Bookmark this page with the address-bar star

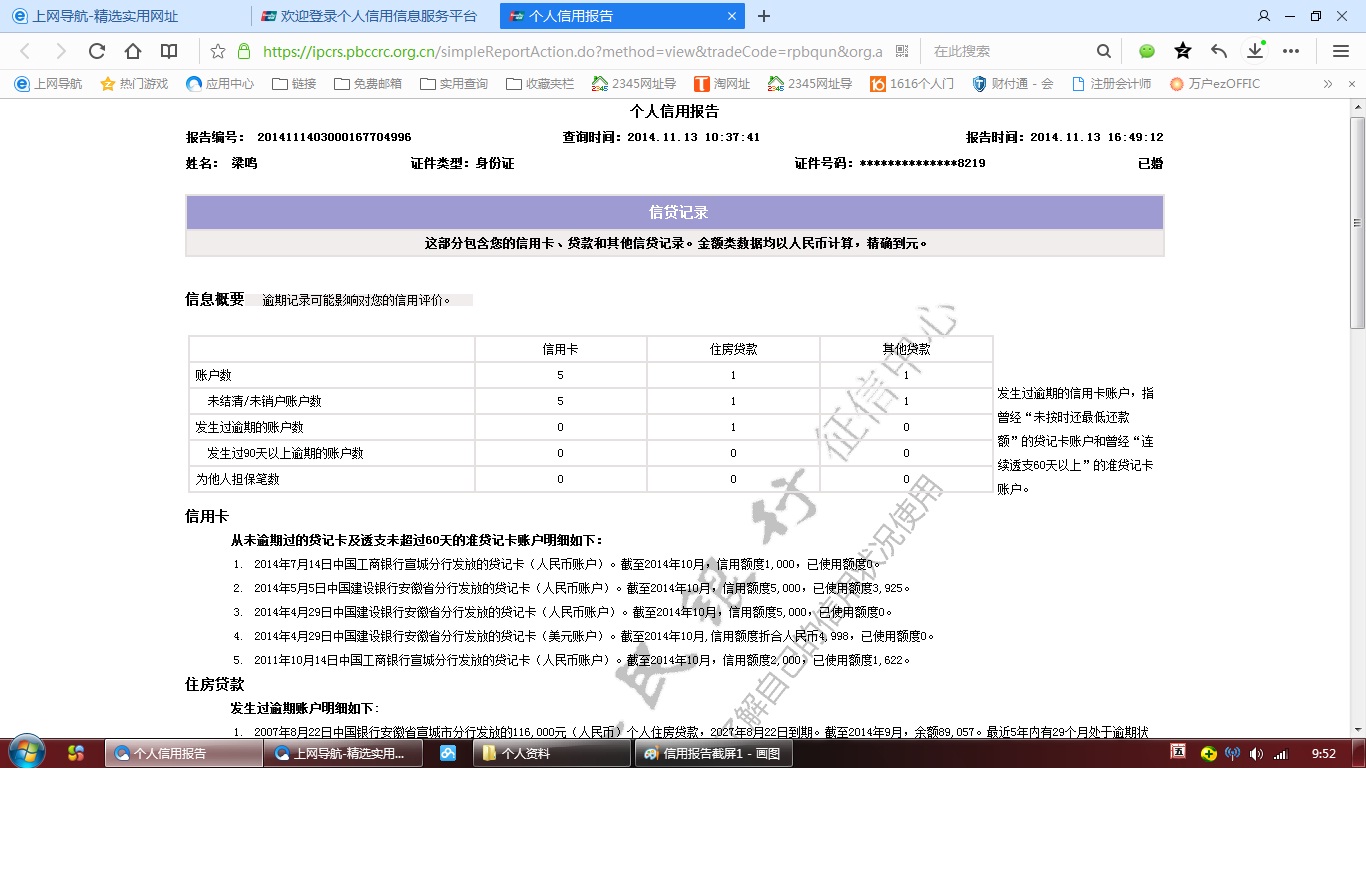(x=218, y=51)
